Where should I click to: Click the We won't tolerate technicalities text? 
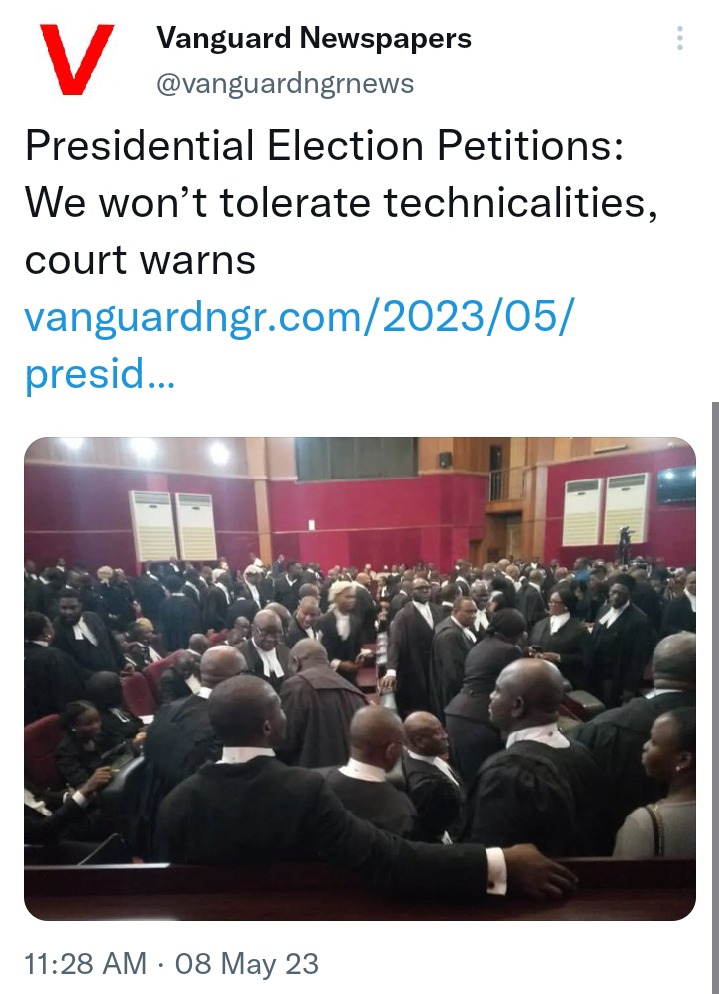[x=341, y=202]
